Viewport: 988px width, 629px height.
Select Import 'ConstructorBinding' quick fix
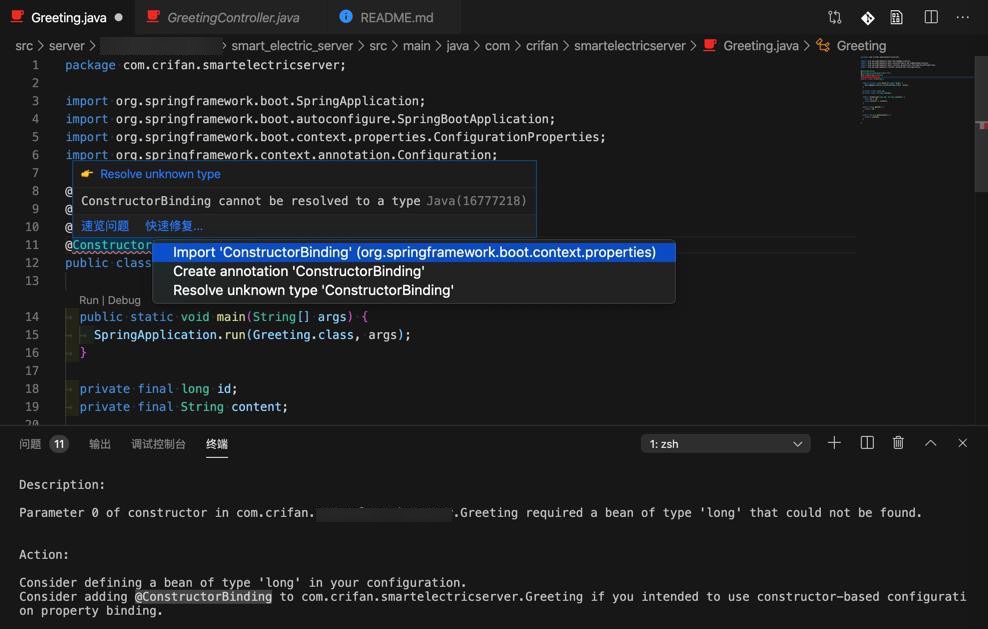tap(414, 252)
